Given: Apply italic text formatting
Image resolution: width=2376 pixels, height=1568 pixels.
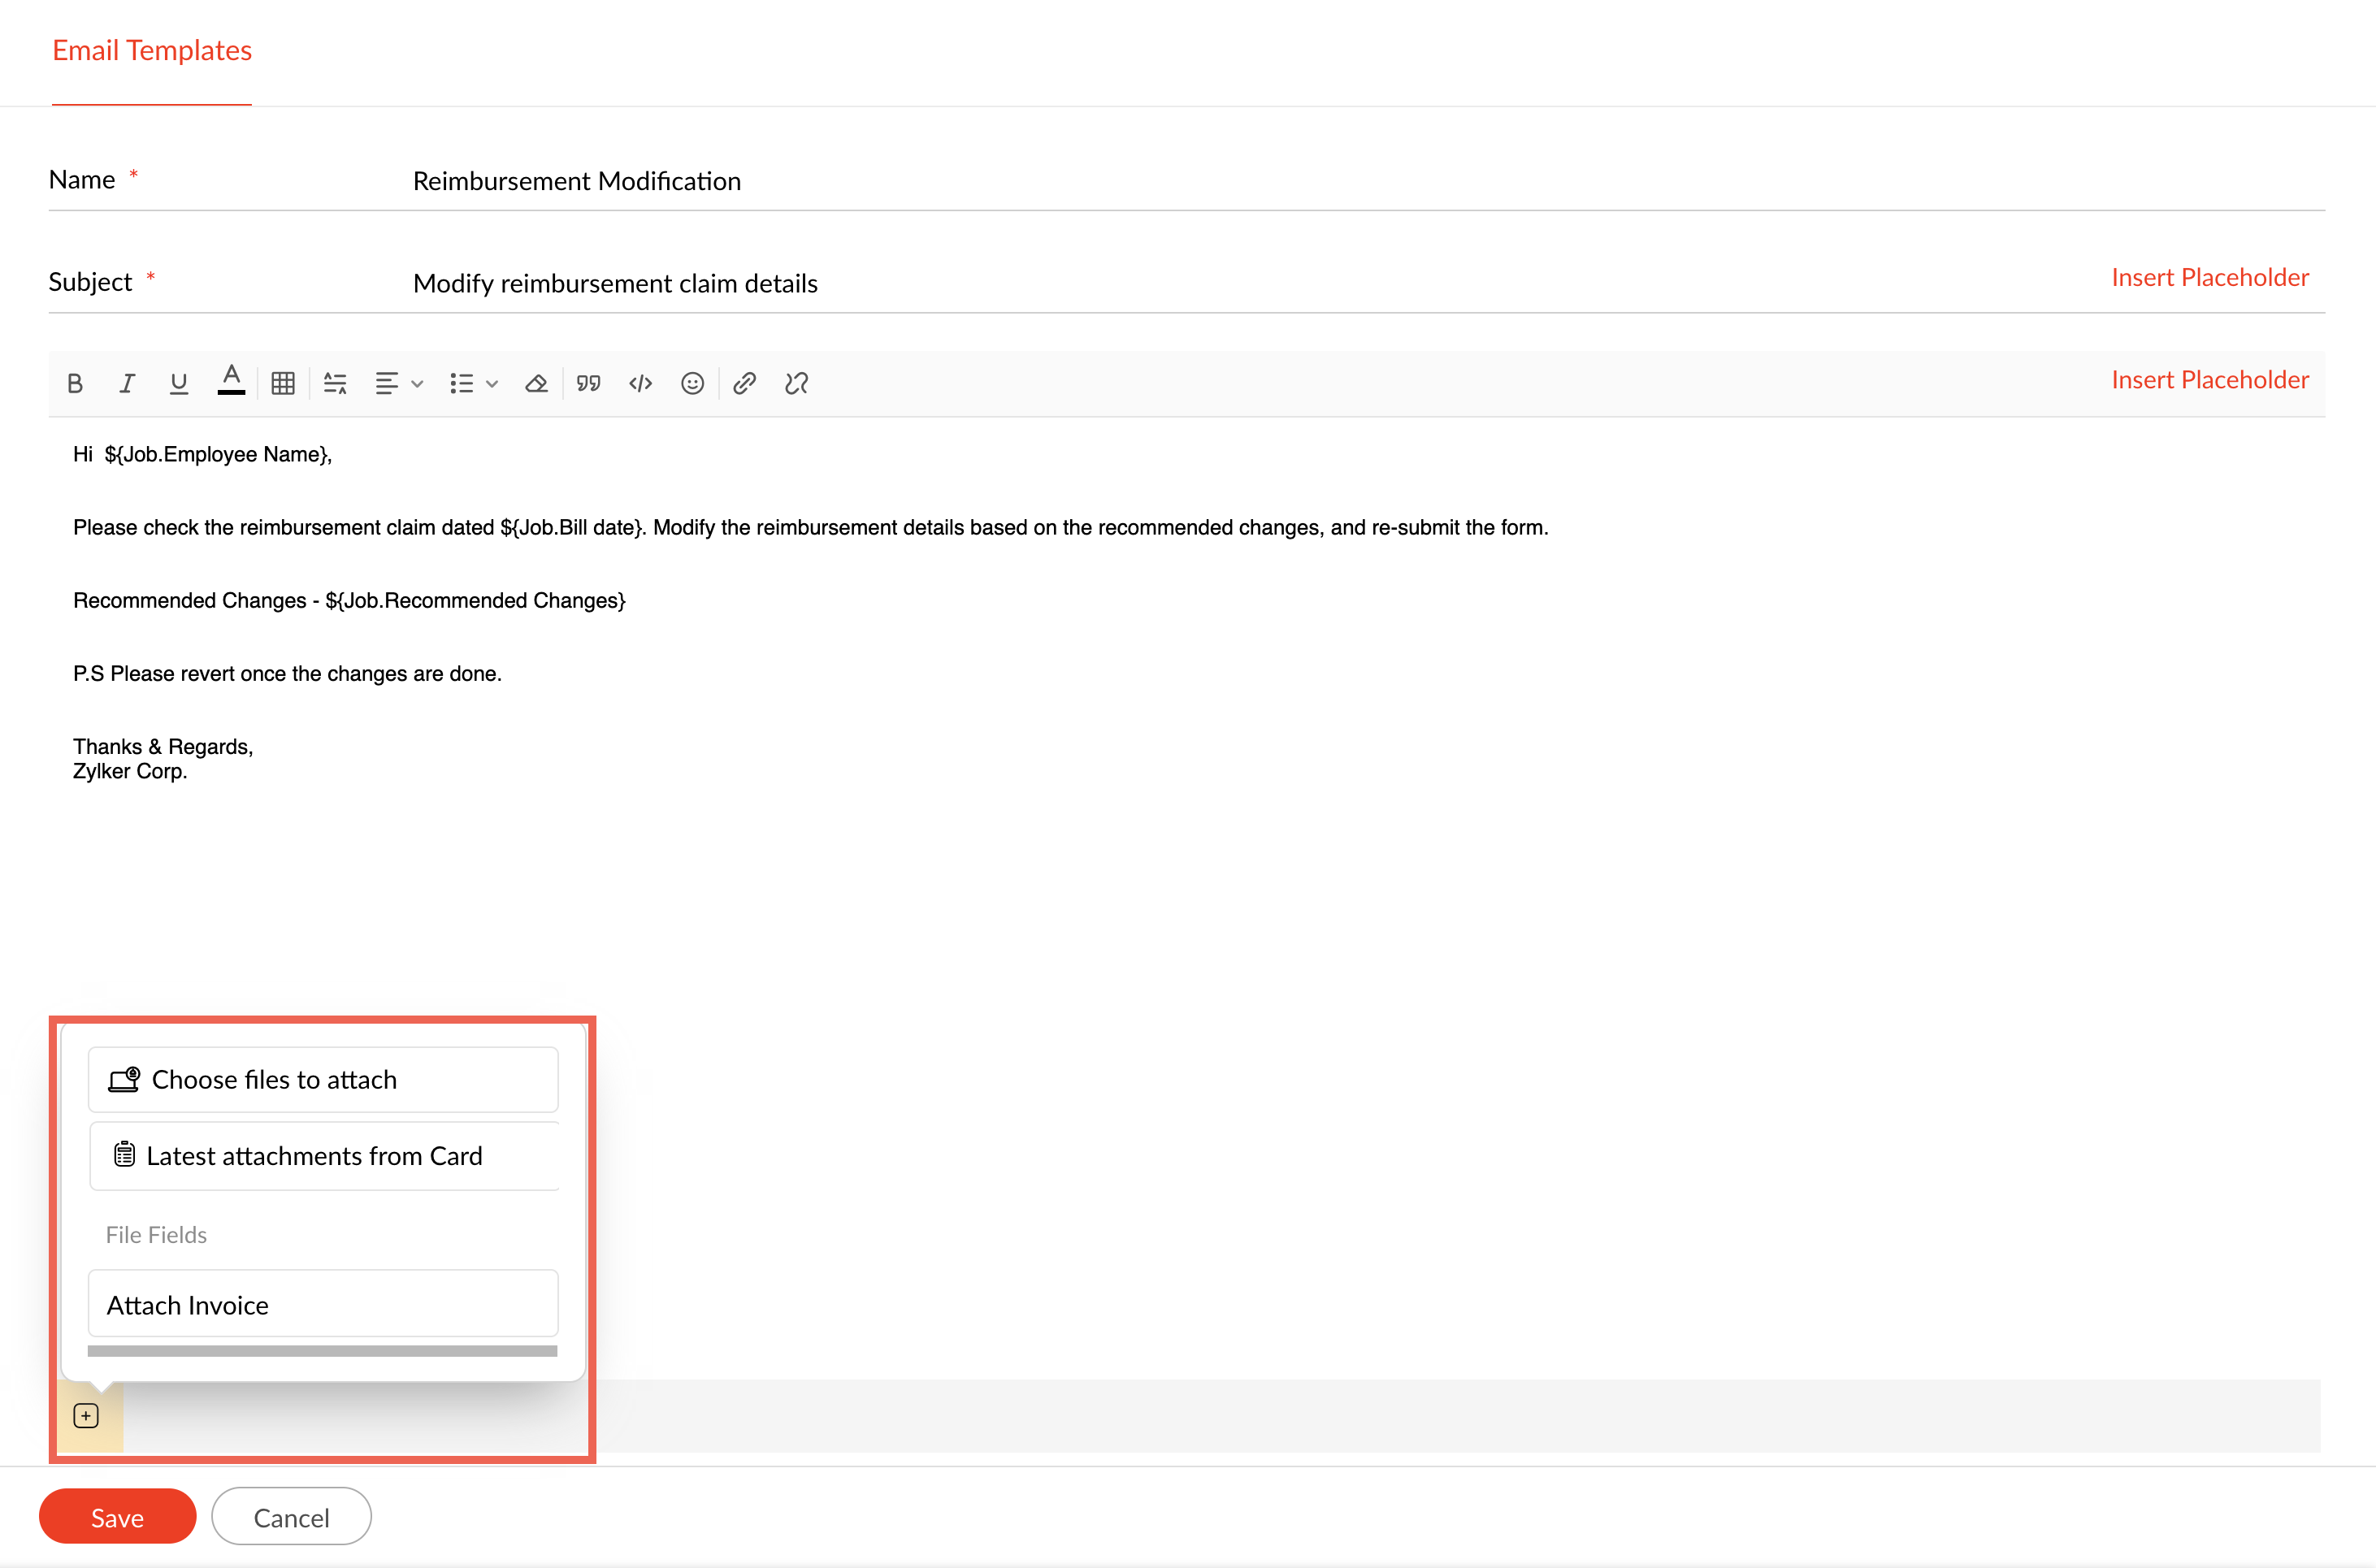Looking at the screenshot, I should 127,383.
